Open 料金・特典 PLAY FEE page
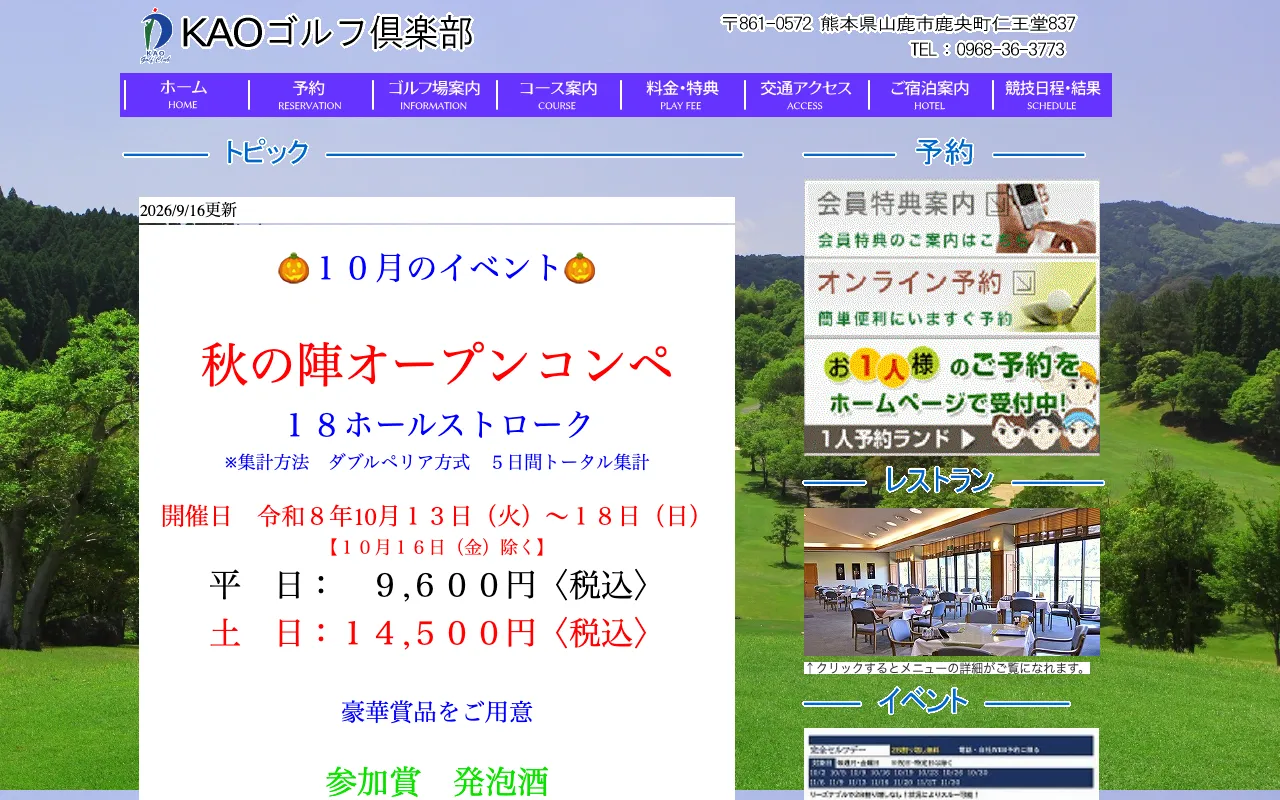The image size is (1280, 800). click(682, 95)
